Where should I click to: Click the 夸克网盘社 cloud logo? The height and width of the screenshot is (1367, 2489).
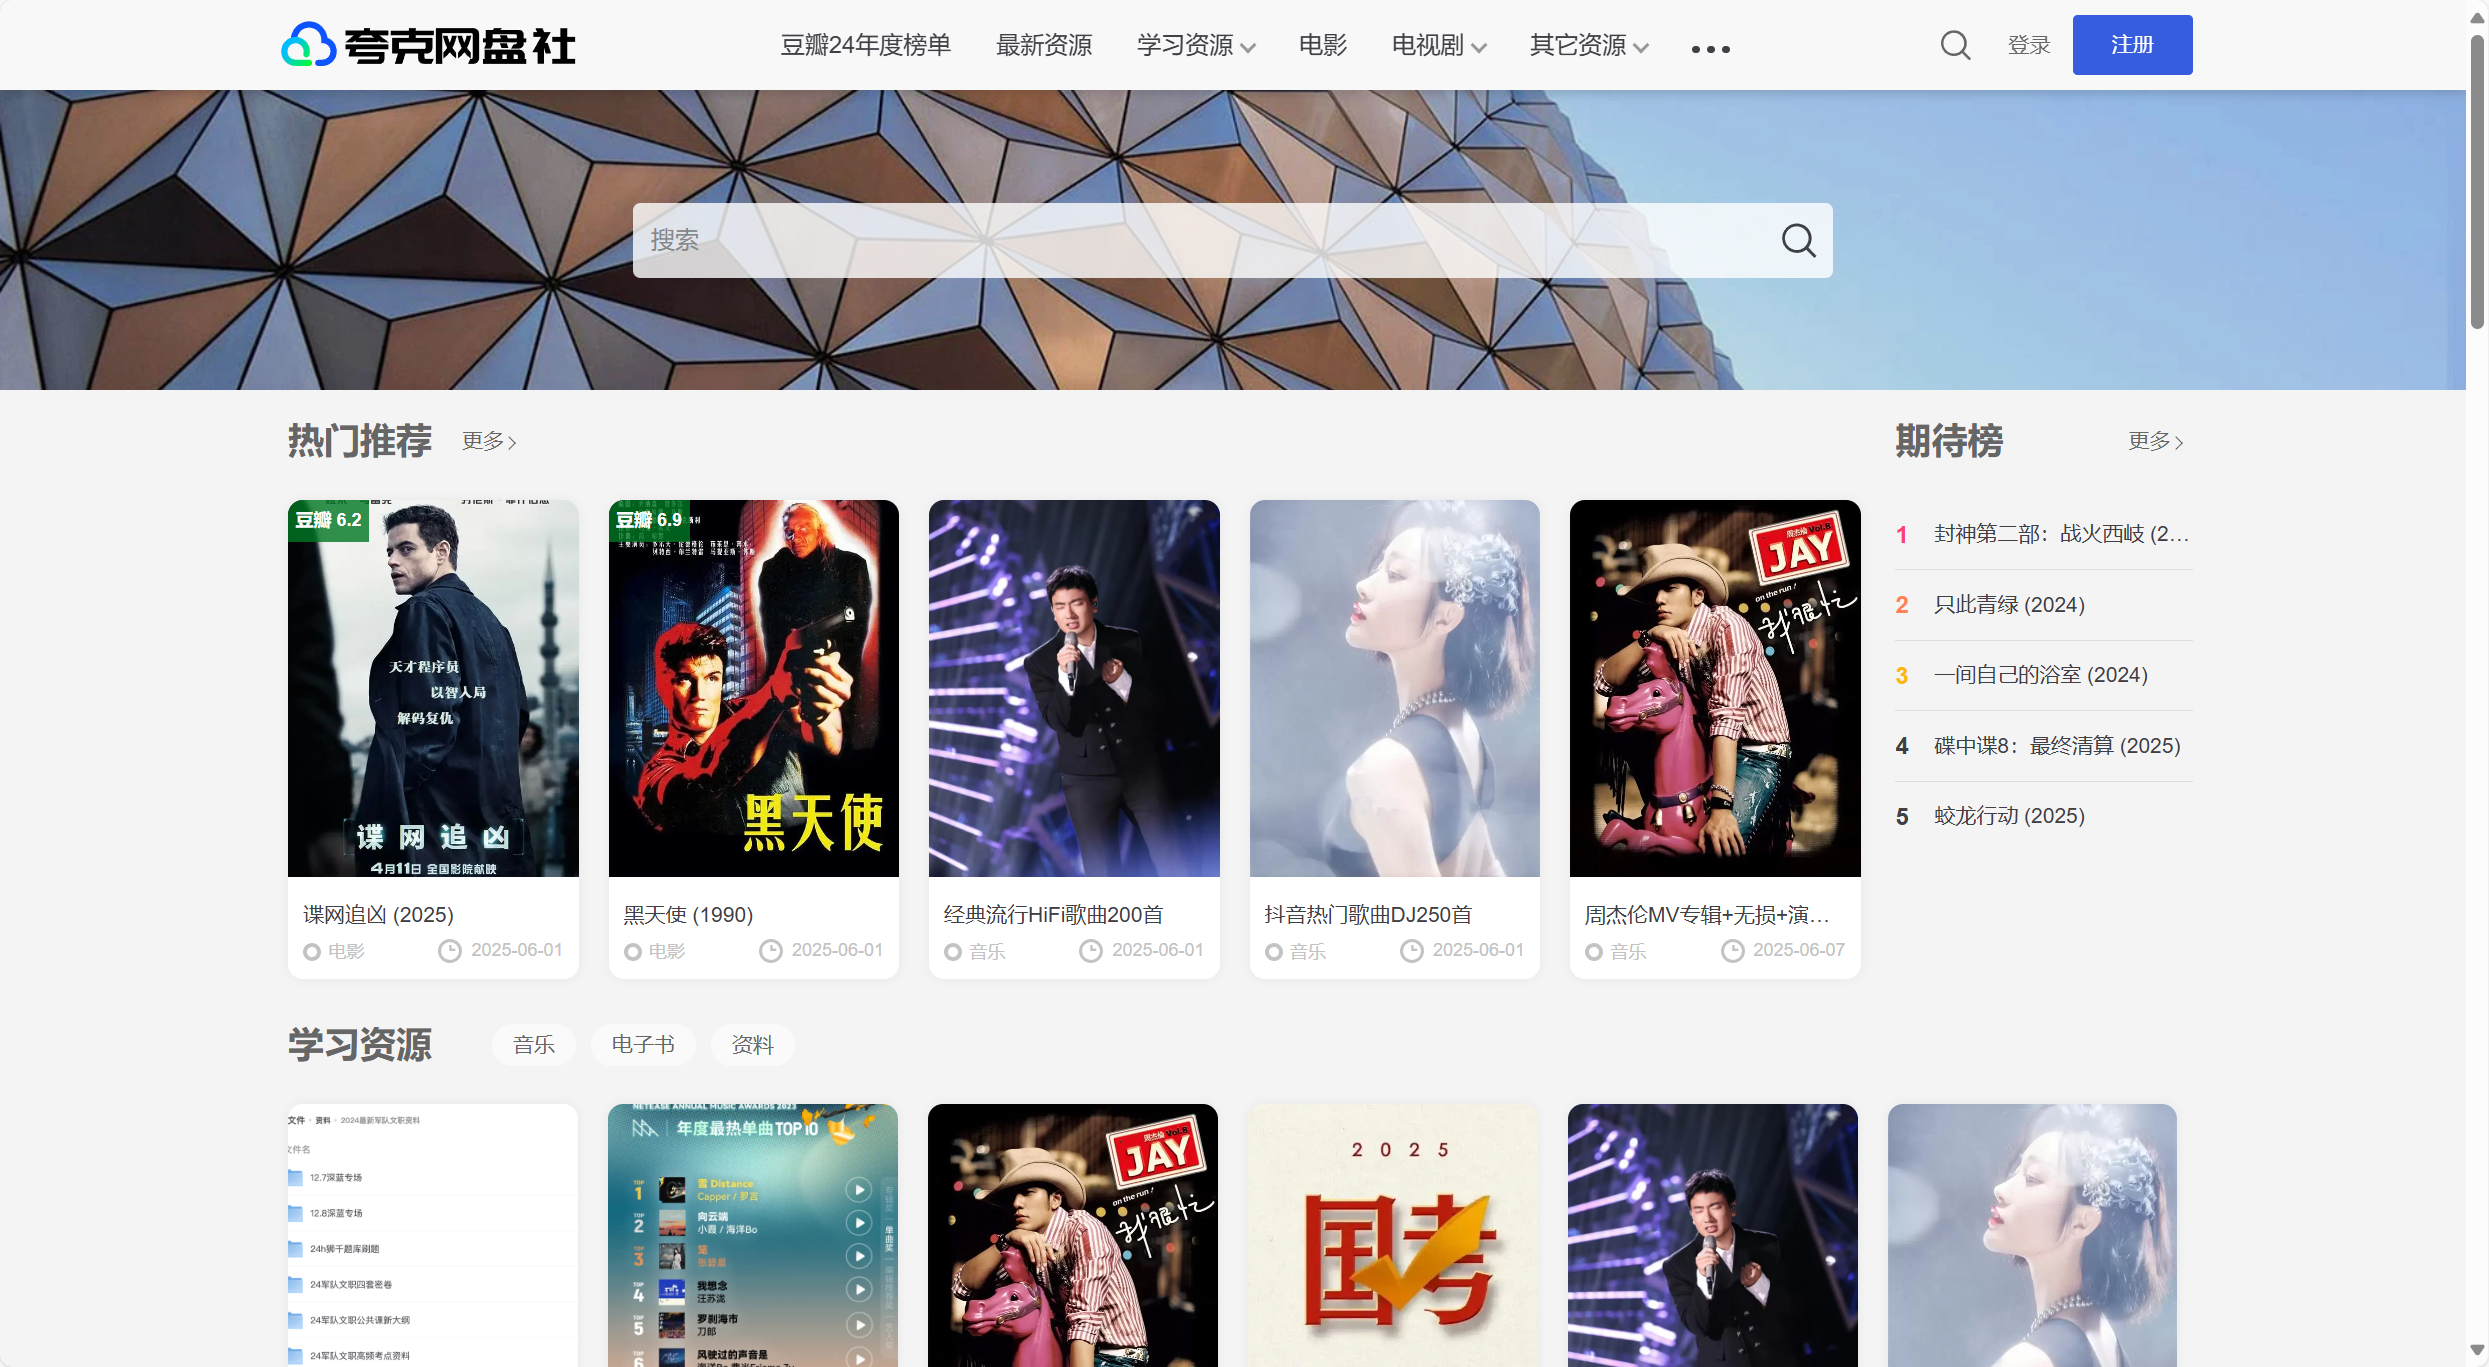(428, 45)
